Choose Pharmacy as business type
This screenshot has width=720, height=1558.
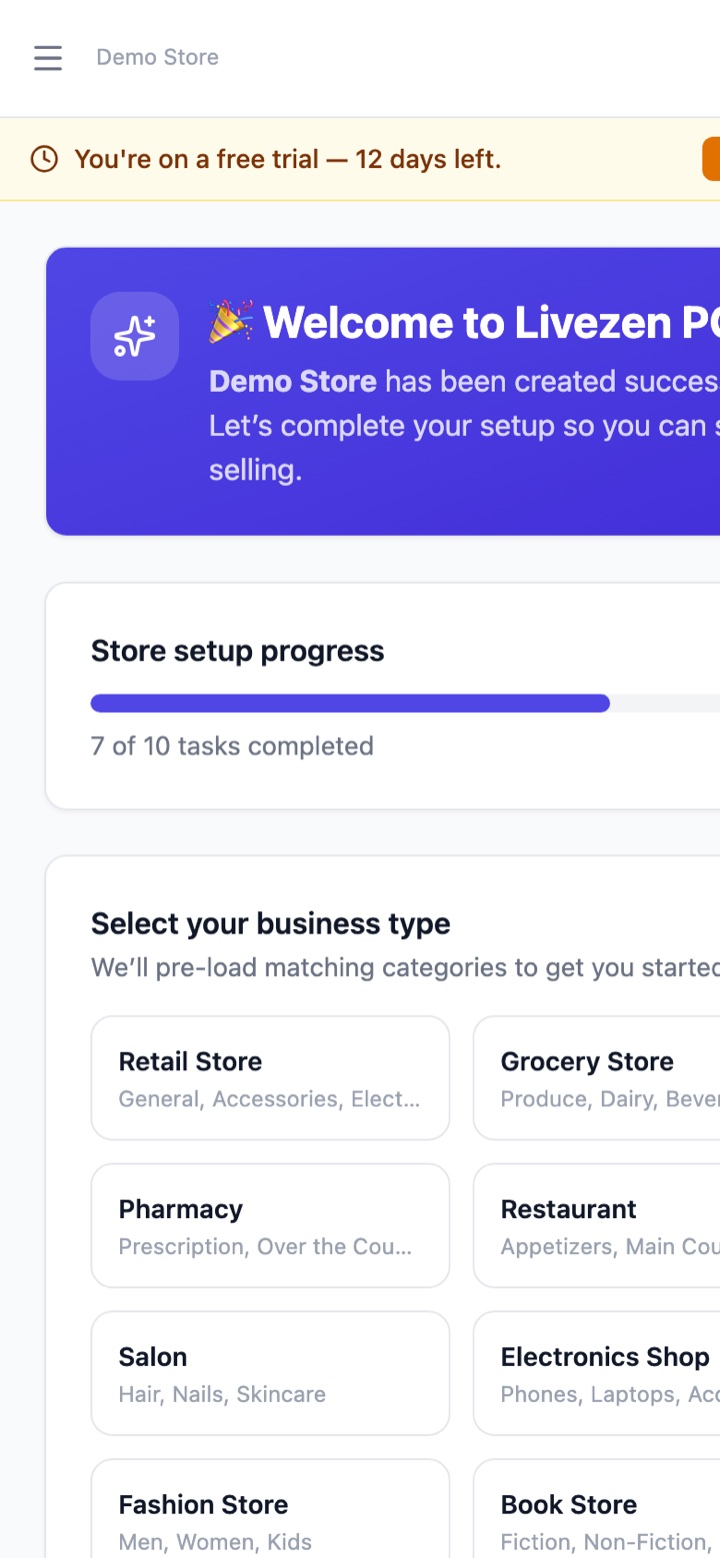click(x=270, y=1226)
